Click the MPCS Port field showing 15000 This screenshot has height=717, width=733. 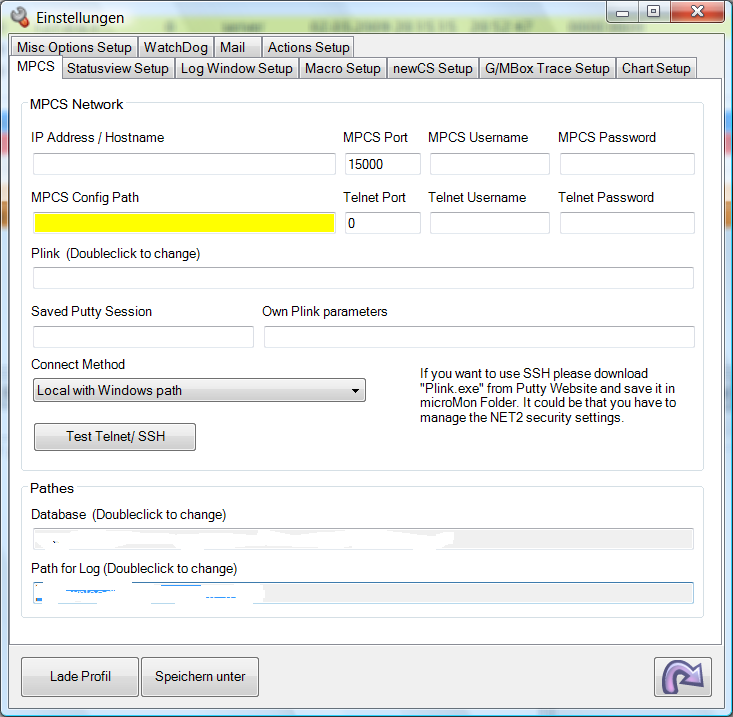pyautogui.click(x=382, y=164)
